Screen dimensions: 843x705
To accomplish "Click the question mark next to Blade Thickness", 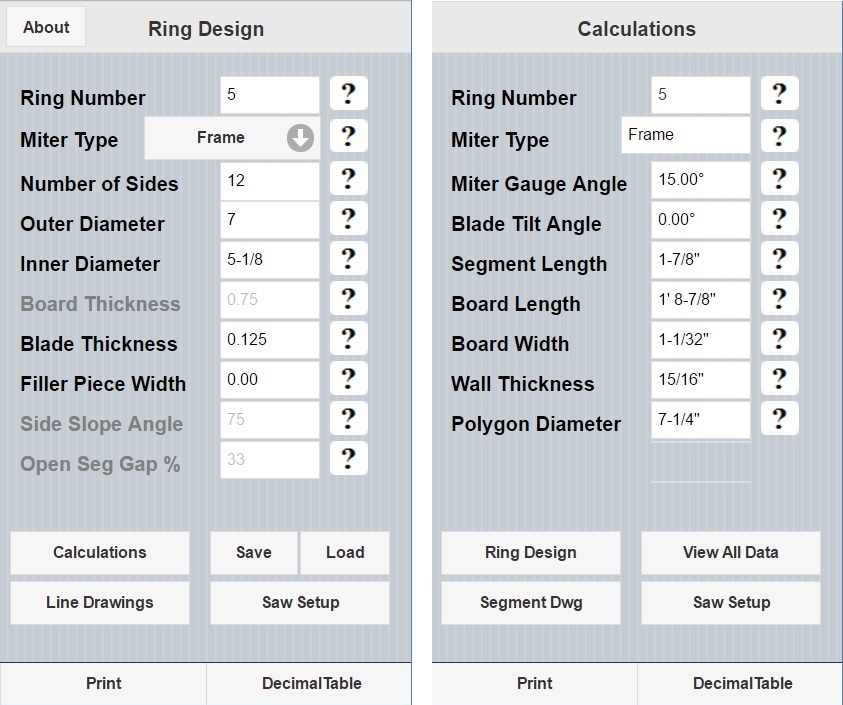I will click(x=348, y=339).
